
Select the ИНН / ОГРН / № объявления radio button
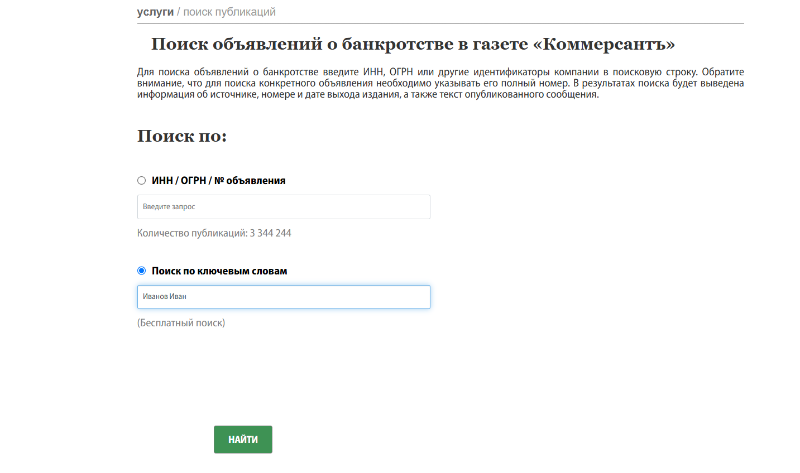click(x=141, y=181)
